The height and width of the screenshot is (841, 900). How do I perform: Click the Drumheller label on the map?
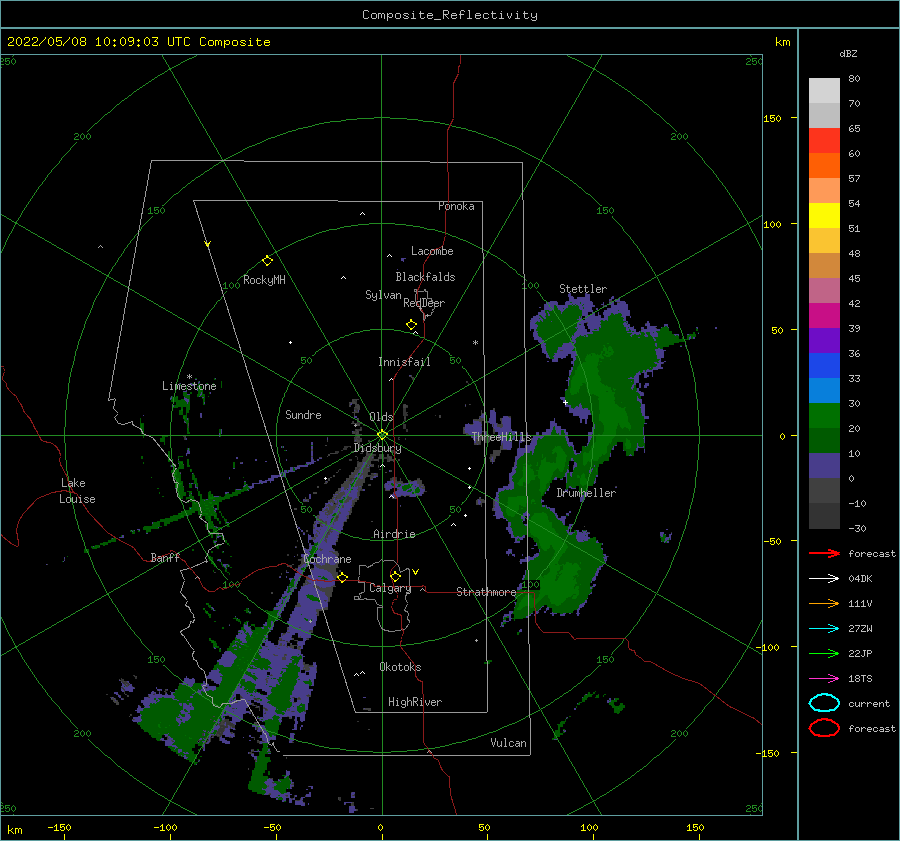point(586,493)
